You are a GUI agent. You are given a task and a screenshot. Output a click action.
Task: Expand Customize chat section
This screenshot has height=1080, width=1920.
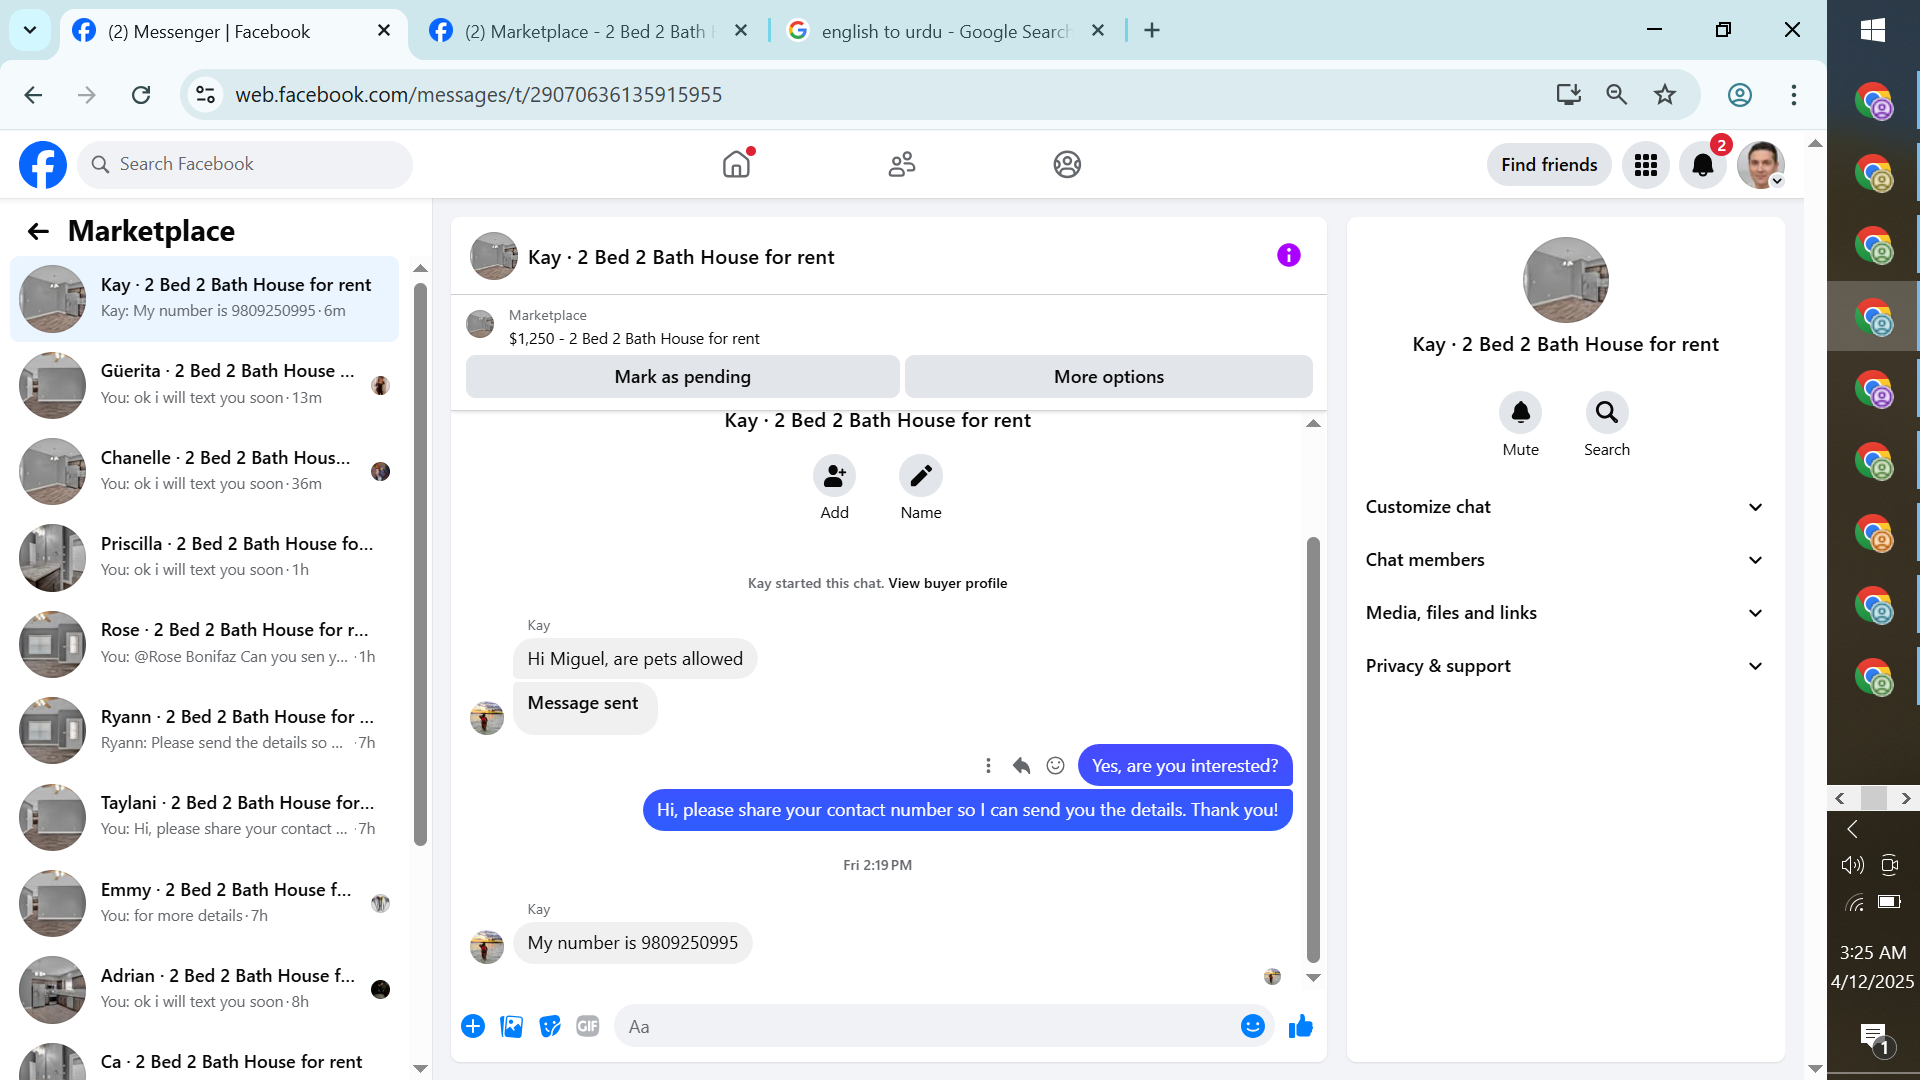point(1565,507)
